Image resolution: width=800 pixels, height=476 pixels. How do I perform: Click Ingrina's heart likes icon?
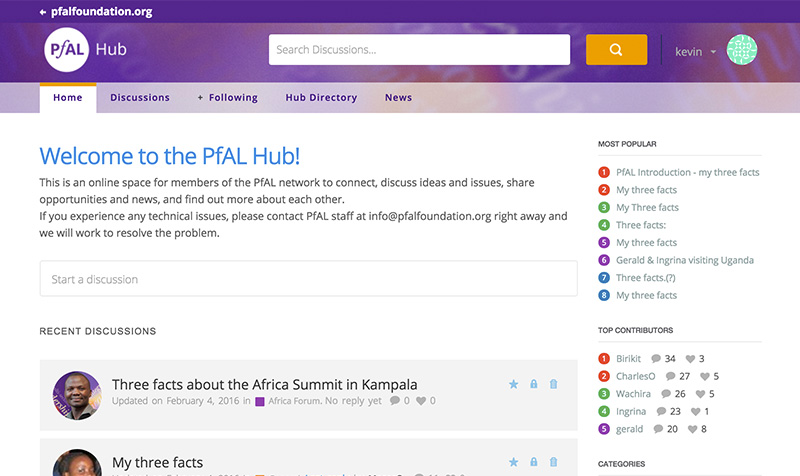pyautogui.click(x=695, y=412)
